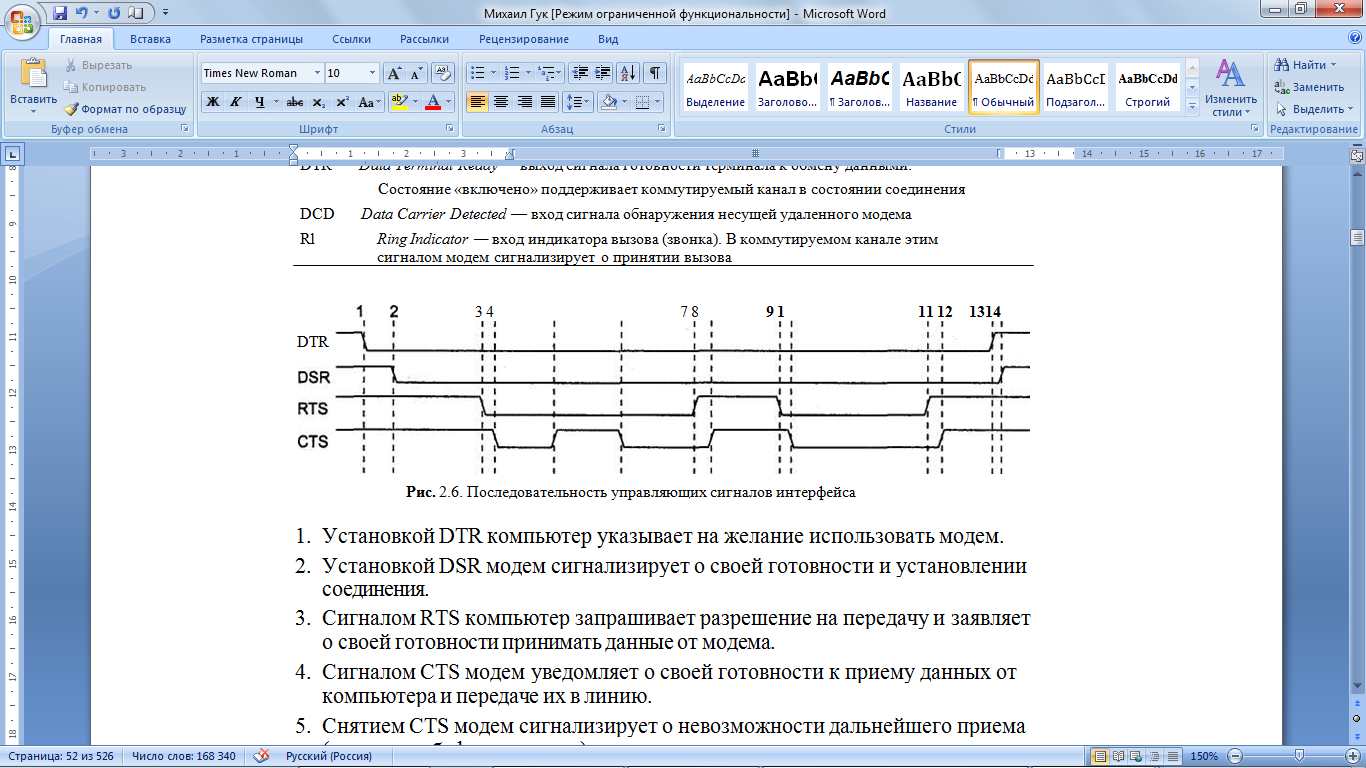Open the Page Layout (Разметка страницы) tab

tap(251, 39)
